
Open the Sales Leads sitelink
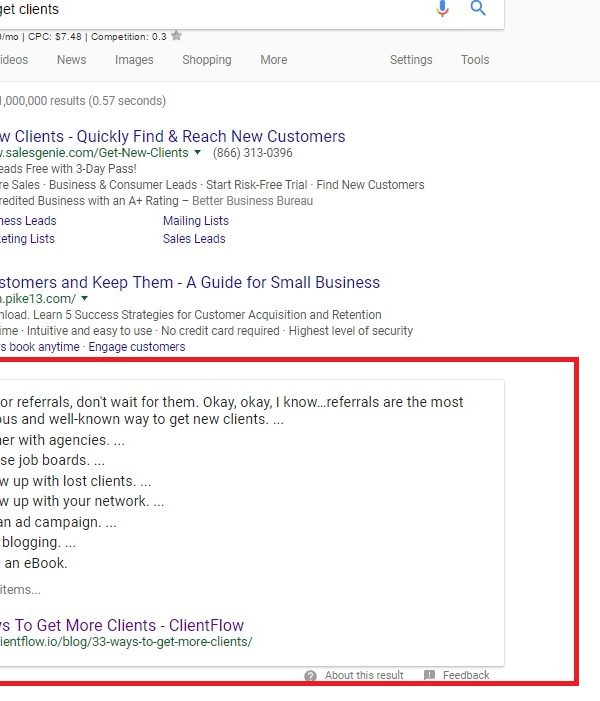(x=194, y=239)
